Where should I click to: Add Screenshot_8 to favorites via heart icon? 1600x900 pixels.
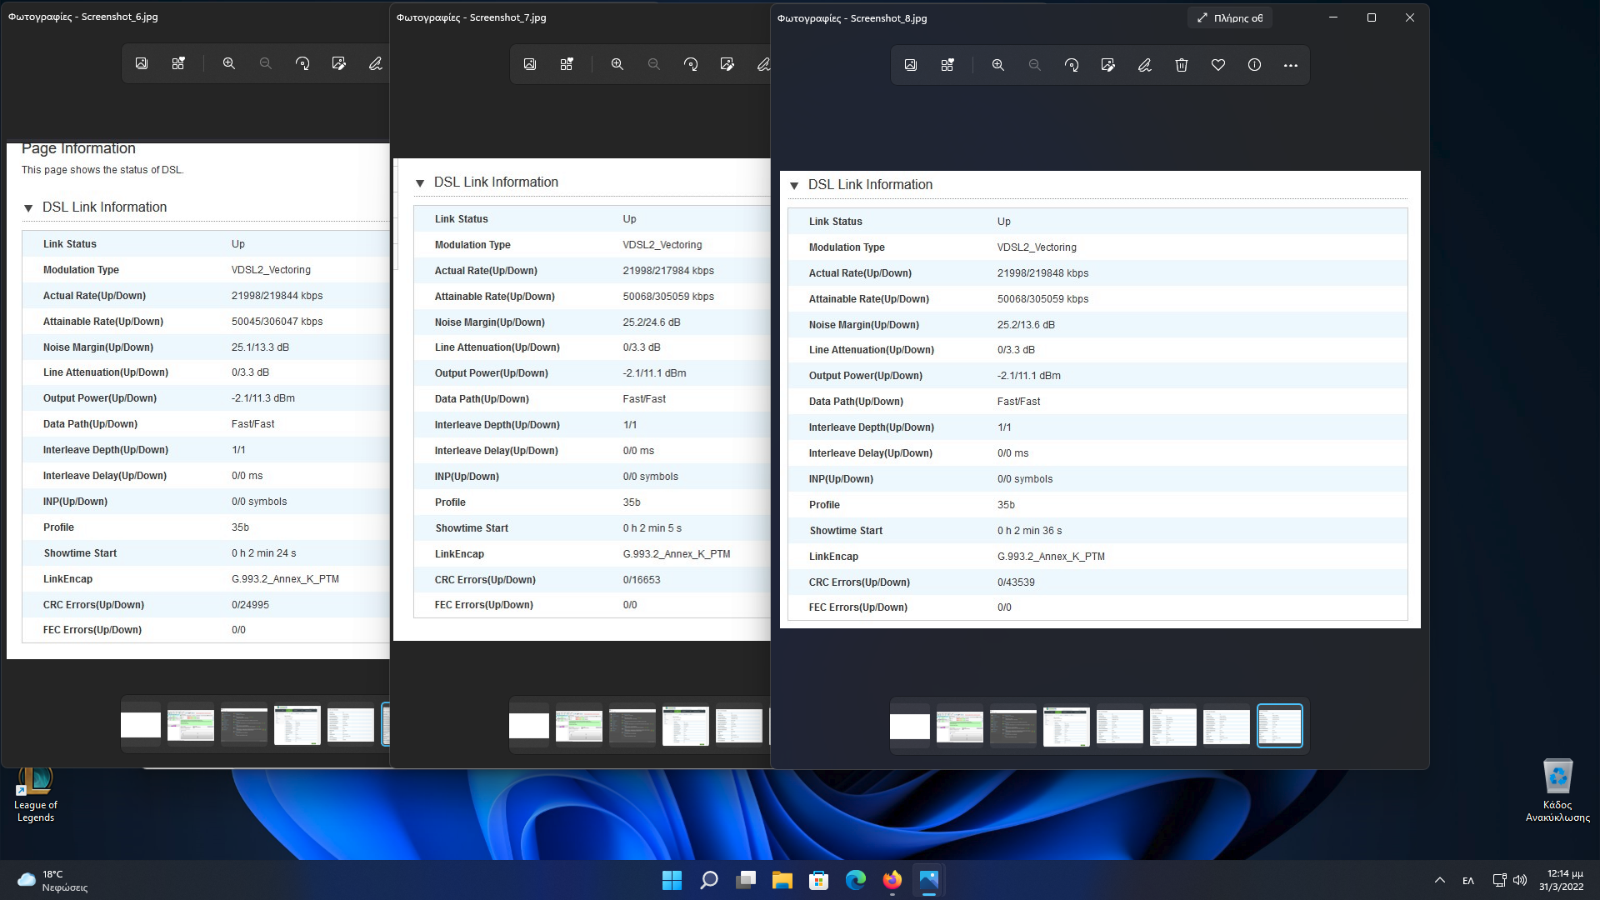(1218, 65)
